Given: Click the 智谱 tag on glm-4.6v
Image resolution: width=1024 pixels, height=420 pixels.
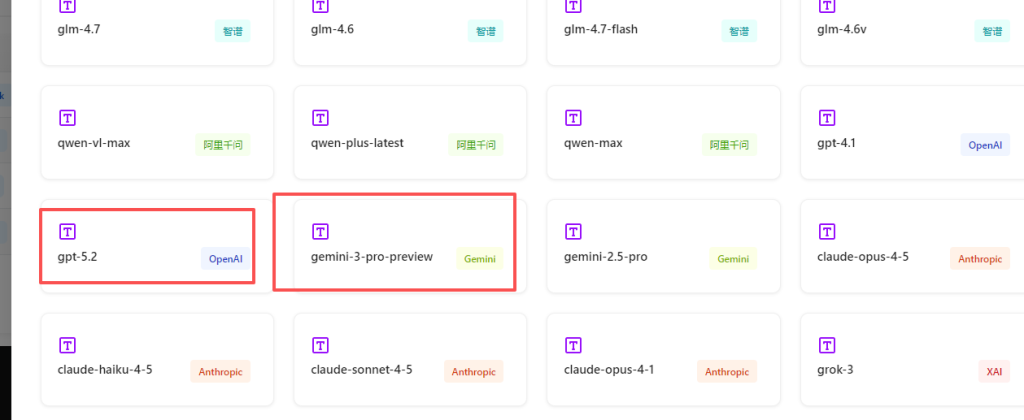Looking at the screenshot, I should [x=992, y=31].
